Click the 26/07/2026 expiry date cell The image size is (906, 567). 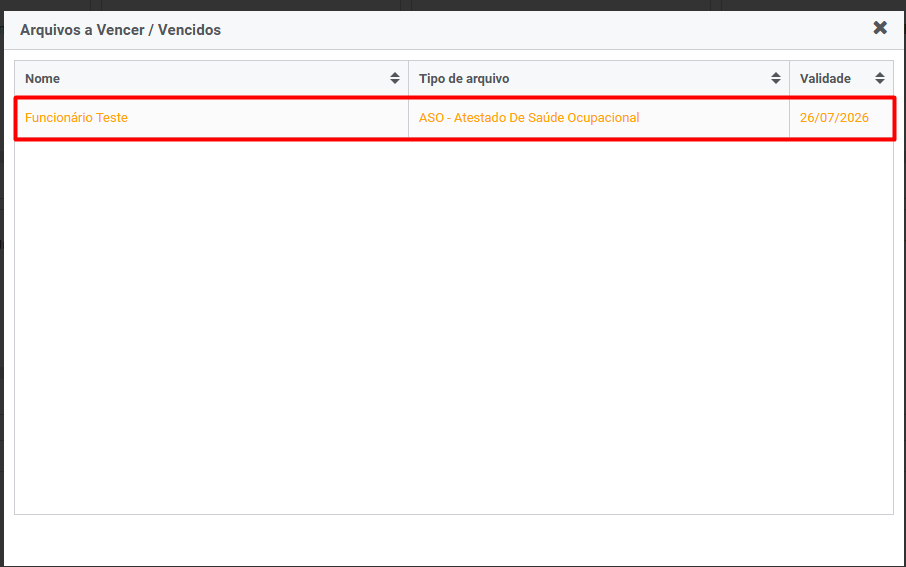tap(834, 118)
